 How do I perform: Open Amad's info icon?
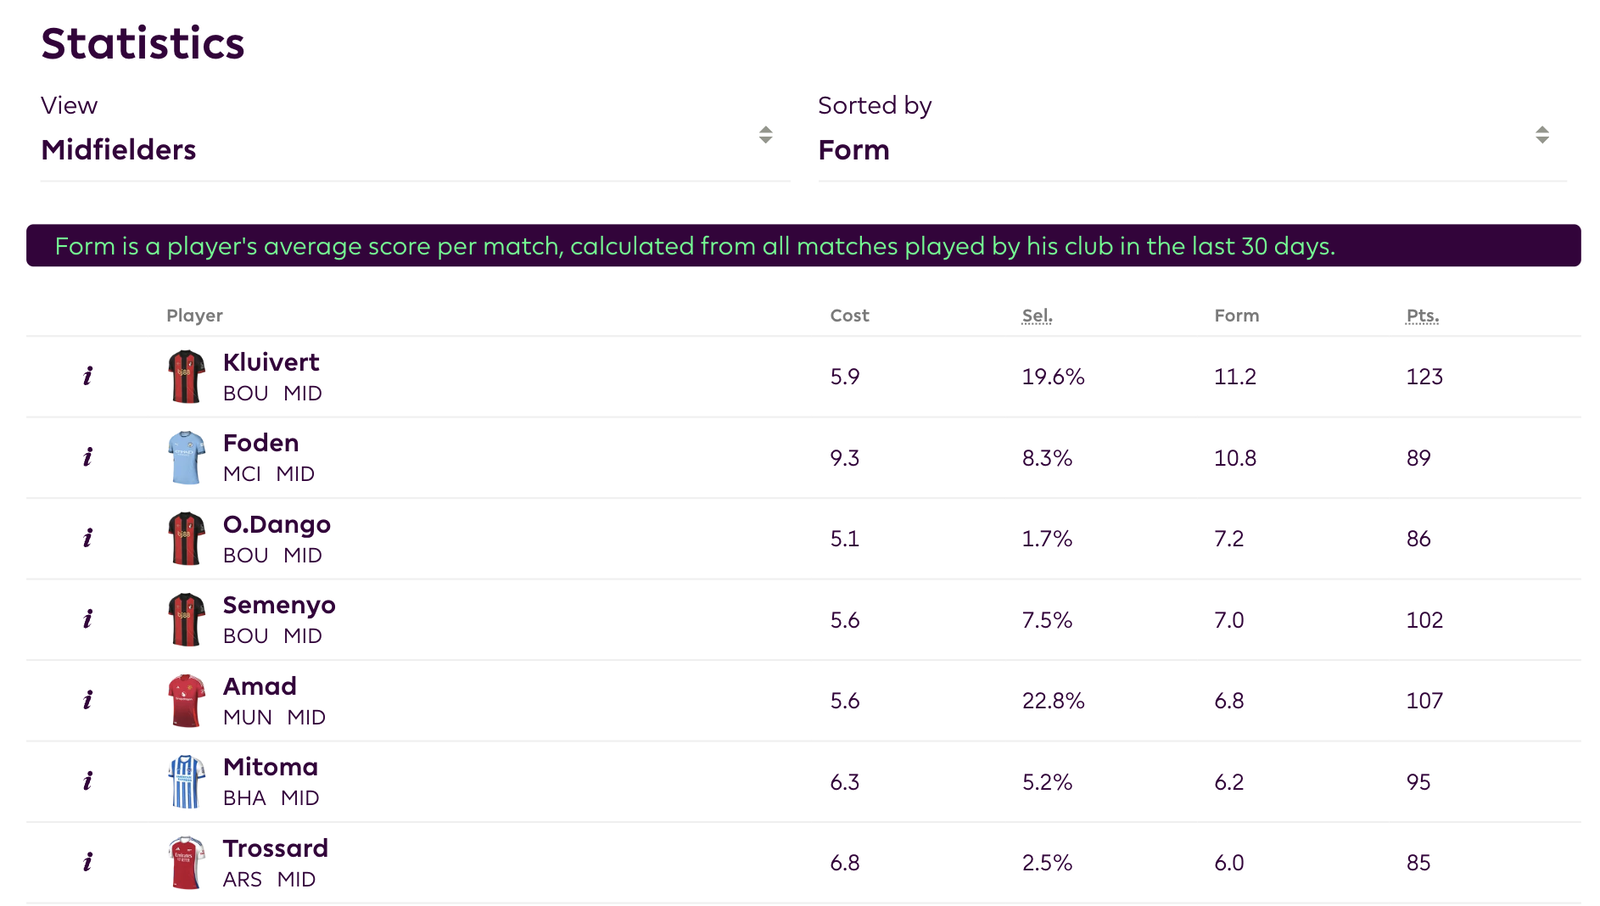point(88,700)
